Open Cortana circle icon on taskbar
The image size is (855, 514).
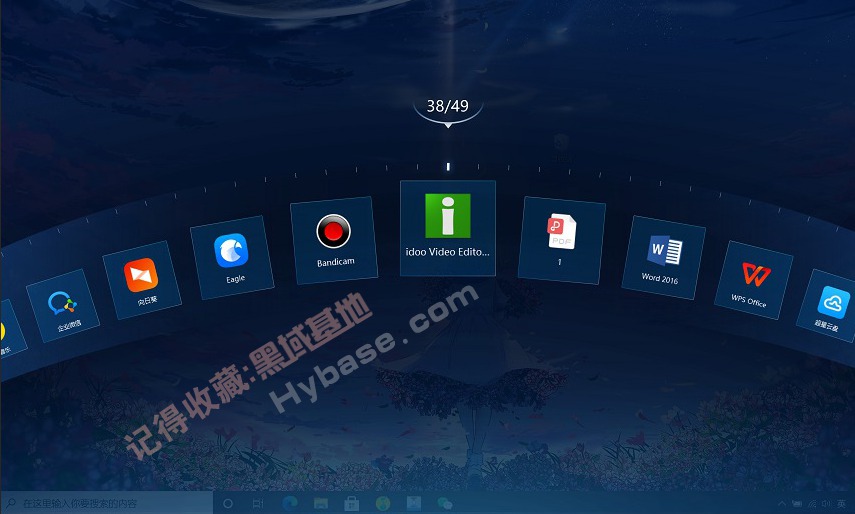pyautogui.click(x=228, y=504)
